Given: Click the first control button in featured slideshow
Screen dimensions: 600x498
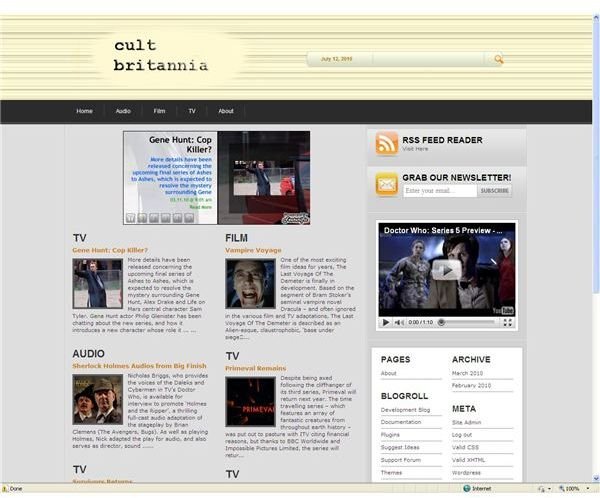Looking at the screenshot, I should click(x=130, y=218).
